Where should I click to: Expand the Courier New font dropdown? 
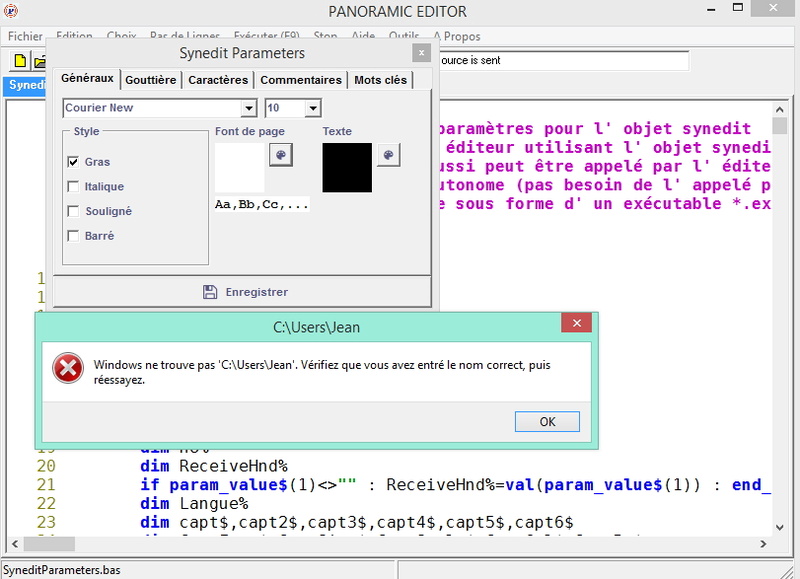(248, 108)
